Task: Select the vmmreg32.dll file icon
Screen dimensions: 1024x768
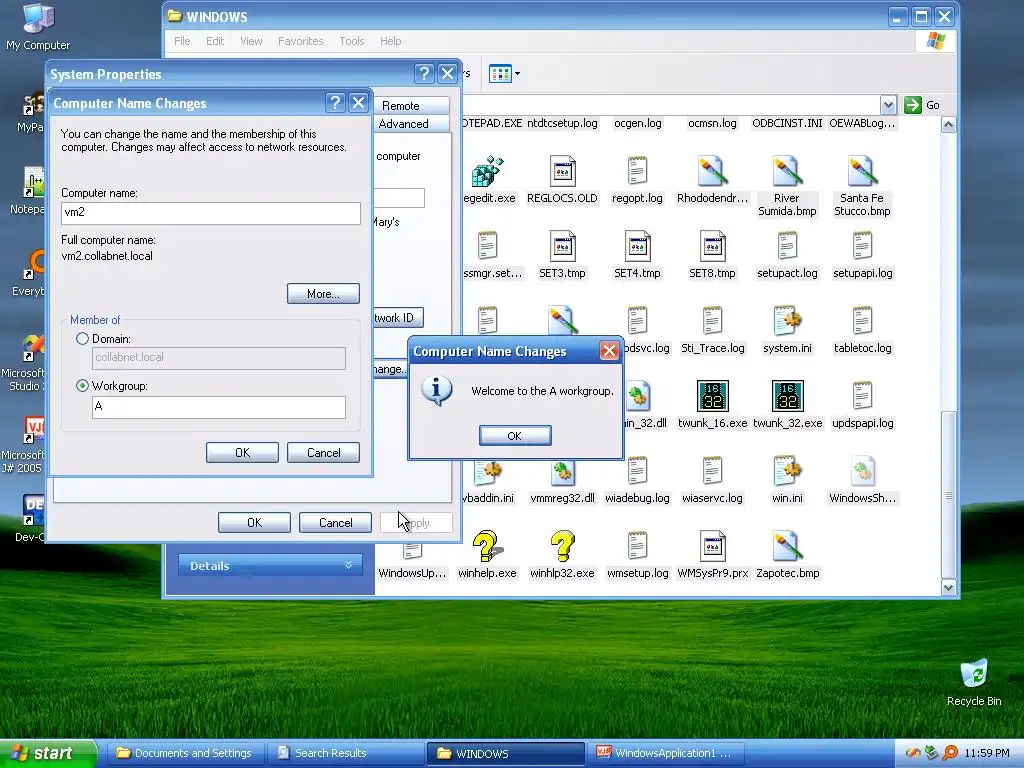Action: pos(562,471)
